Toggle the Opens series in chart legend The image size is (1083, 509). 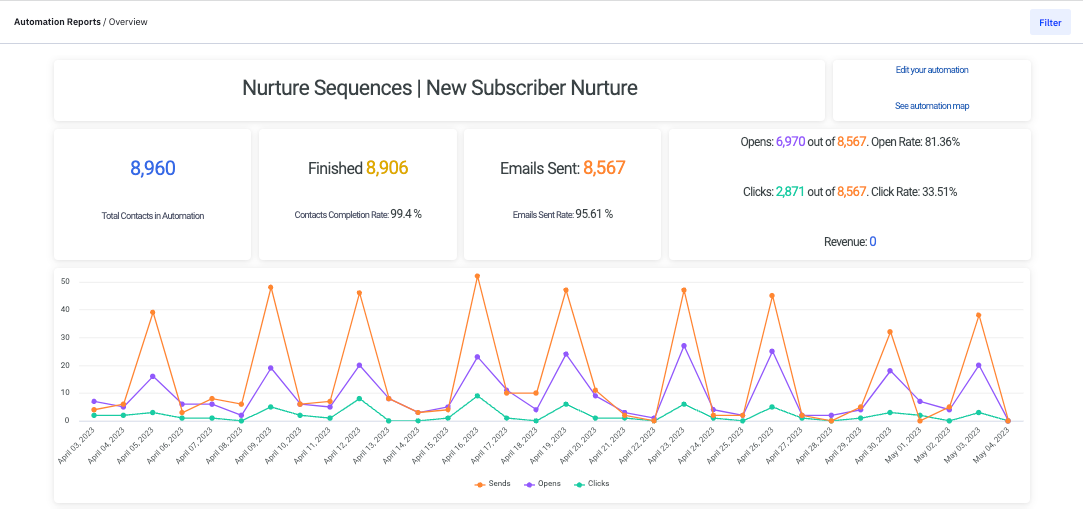click(541, 483)
